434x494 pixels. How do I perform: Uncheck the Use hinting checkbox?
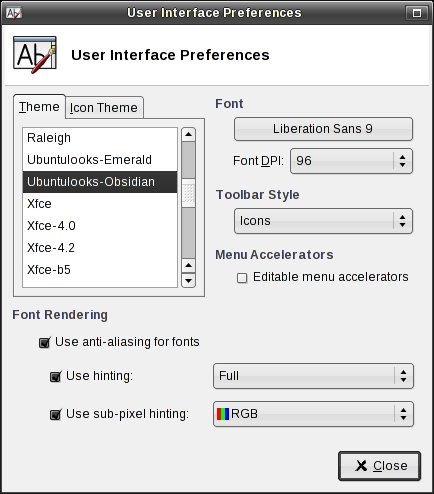point(55,376)
